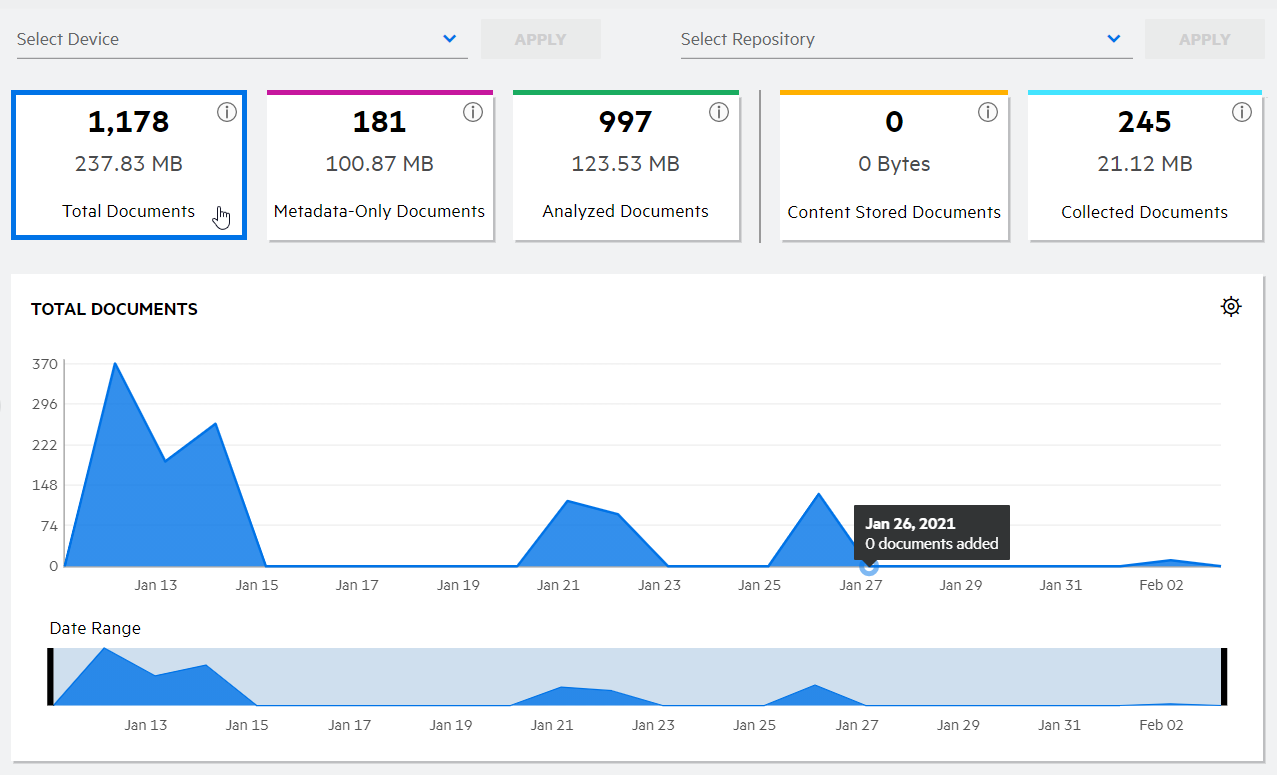Click left handle of Date Range slider

tap(50, 677)
